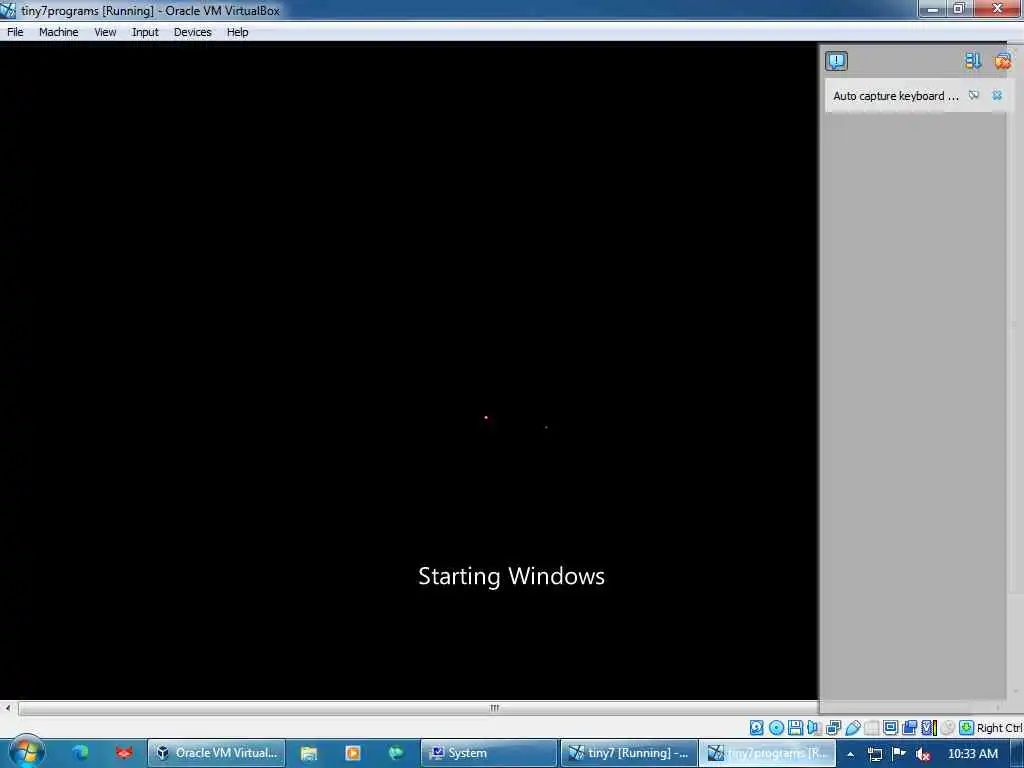Click the shared folders status icon

pyautogui.click(x=871, y=728)
